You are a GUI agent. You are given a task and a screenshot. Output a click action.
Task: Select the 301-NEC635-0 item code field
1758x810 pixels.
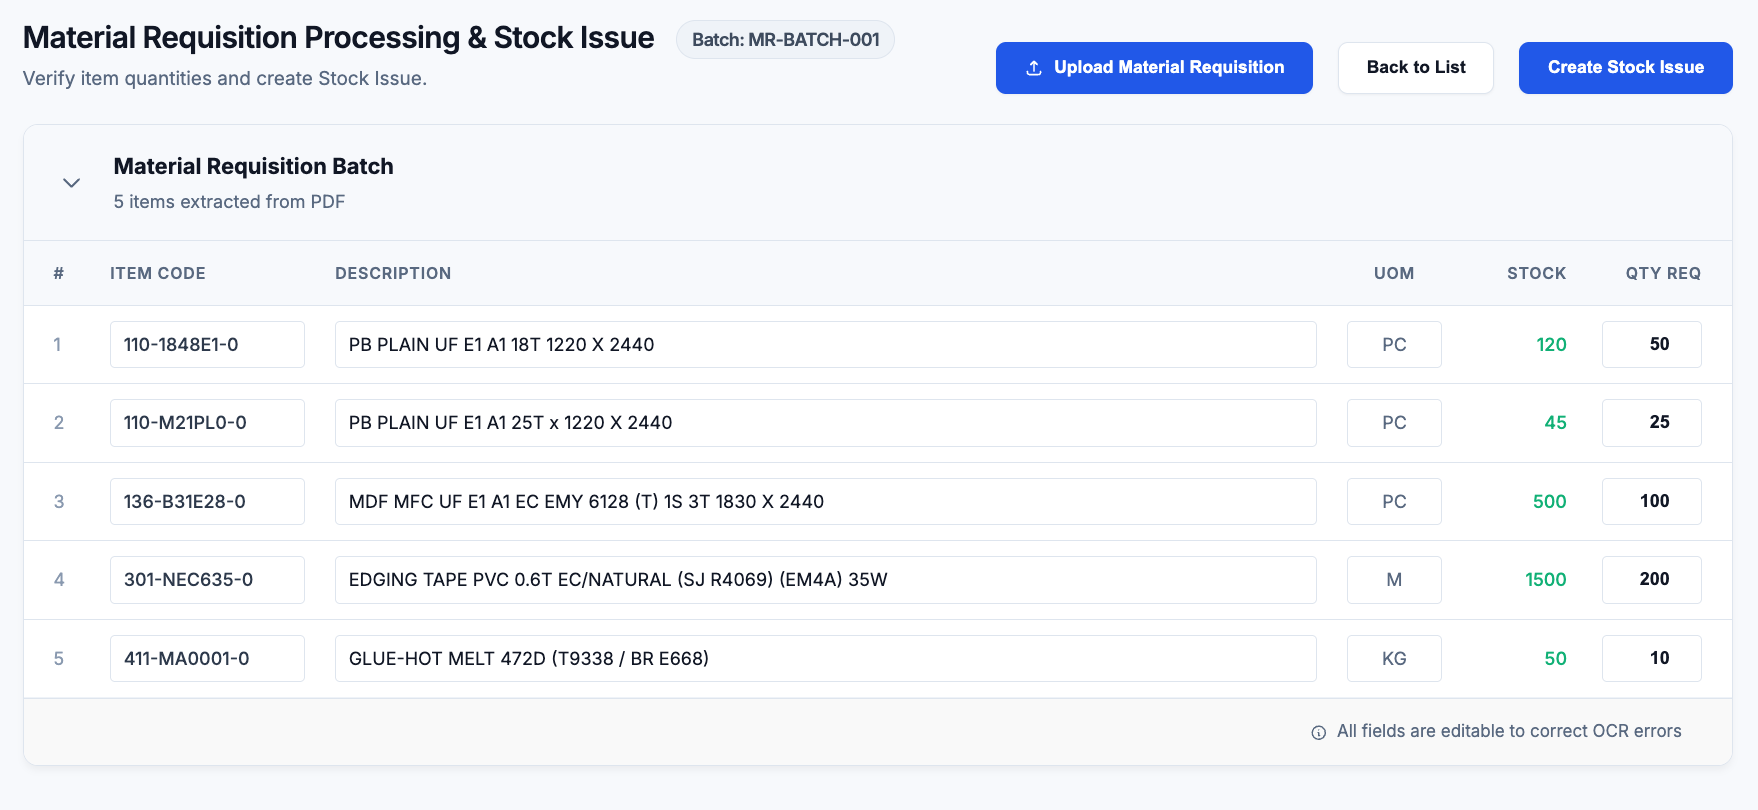[x=207, y=580]
